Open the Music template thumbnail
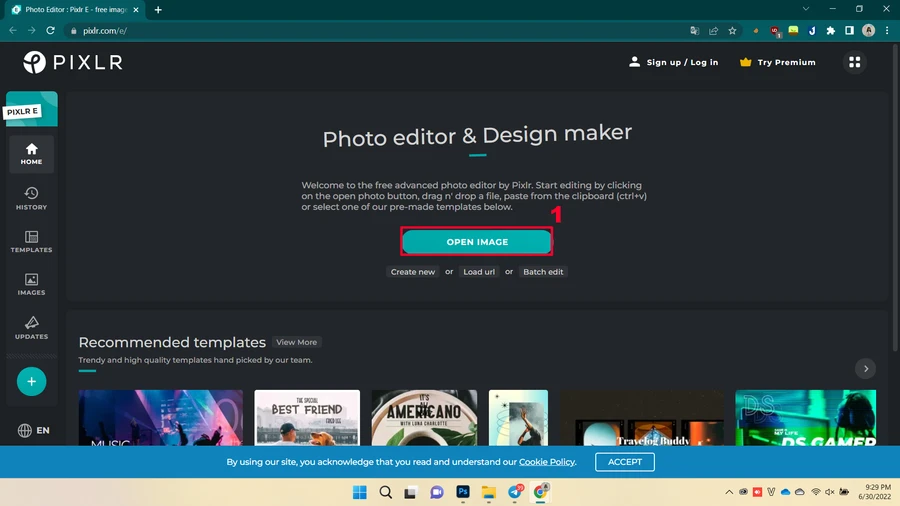This screenshot has height=506, width=900. pyautogui.click(x=161, y=418)
